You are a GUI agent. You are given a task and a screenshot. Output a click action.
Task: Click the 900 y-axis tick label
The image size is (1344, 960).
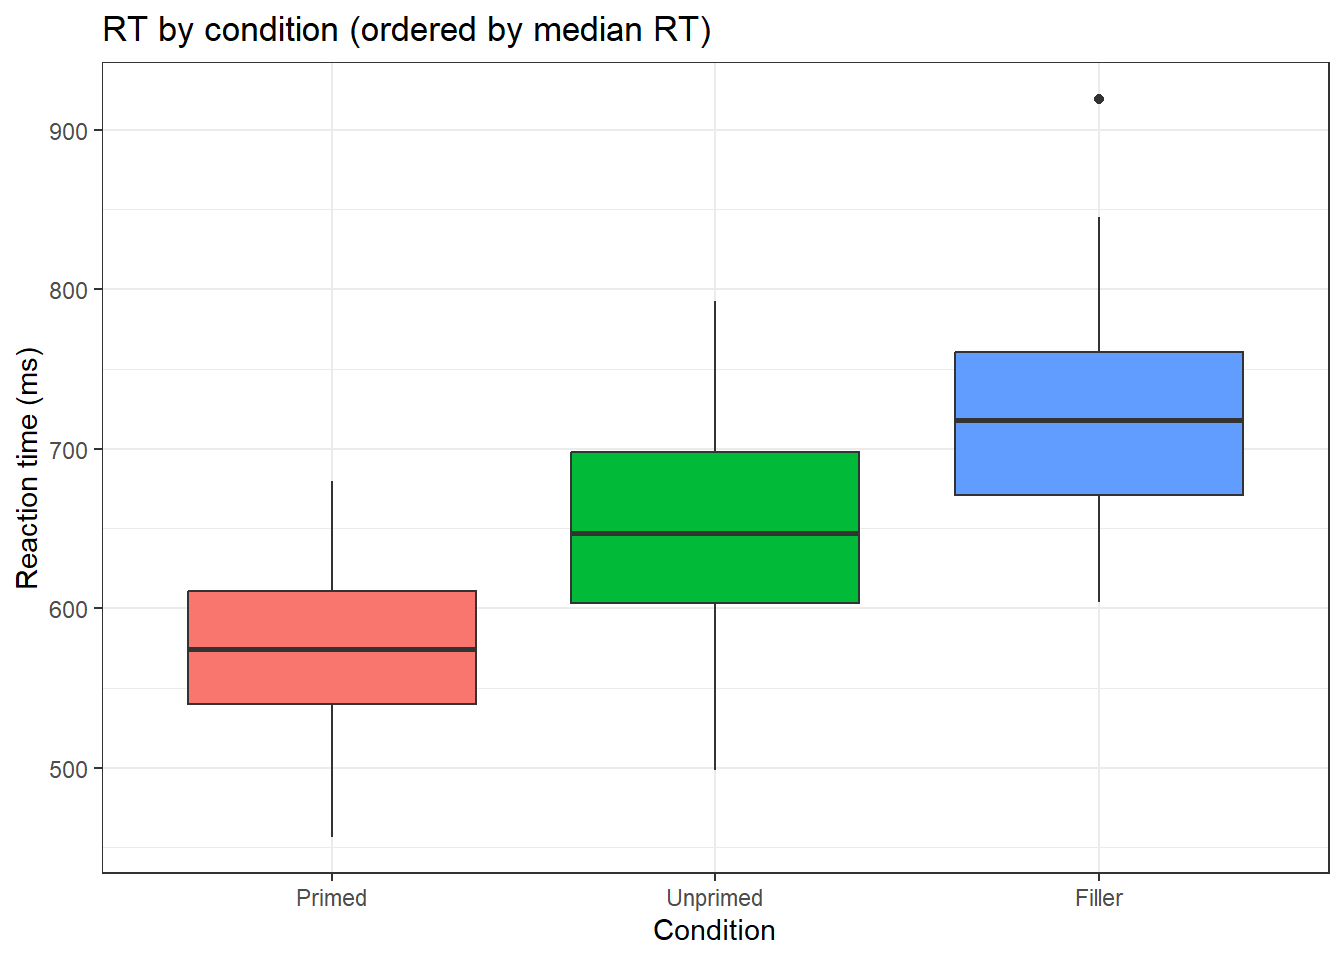click(69, 131)
